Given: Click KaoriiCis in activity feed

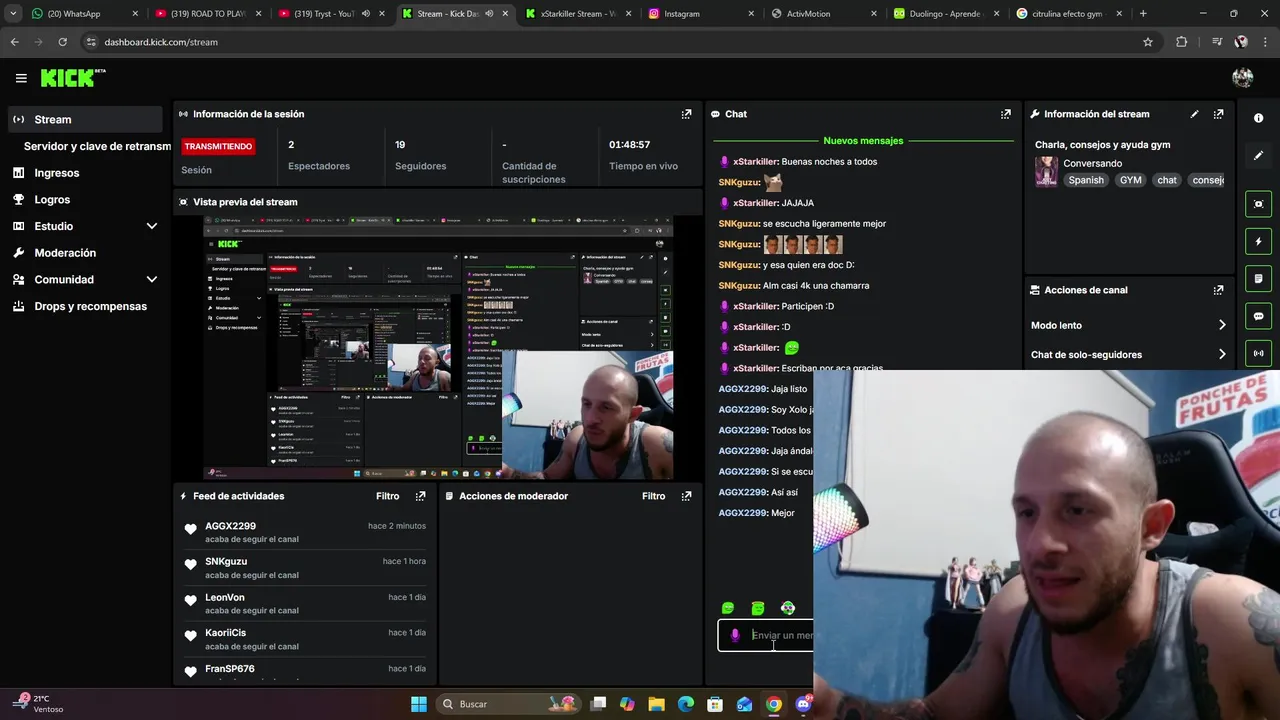Looking at the screenshot, I should (225, 633).
